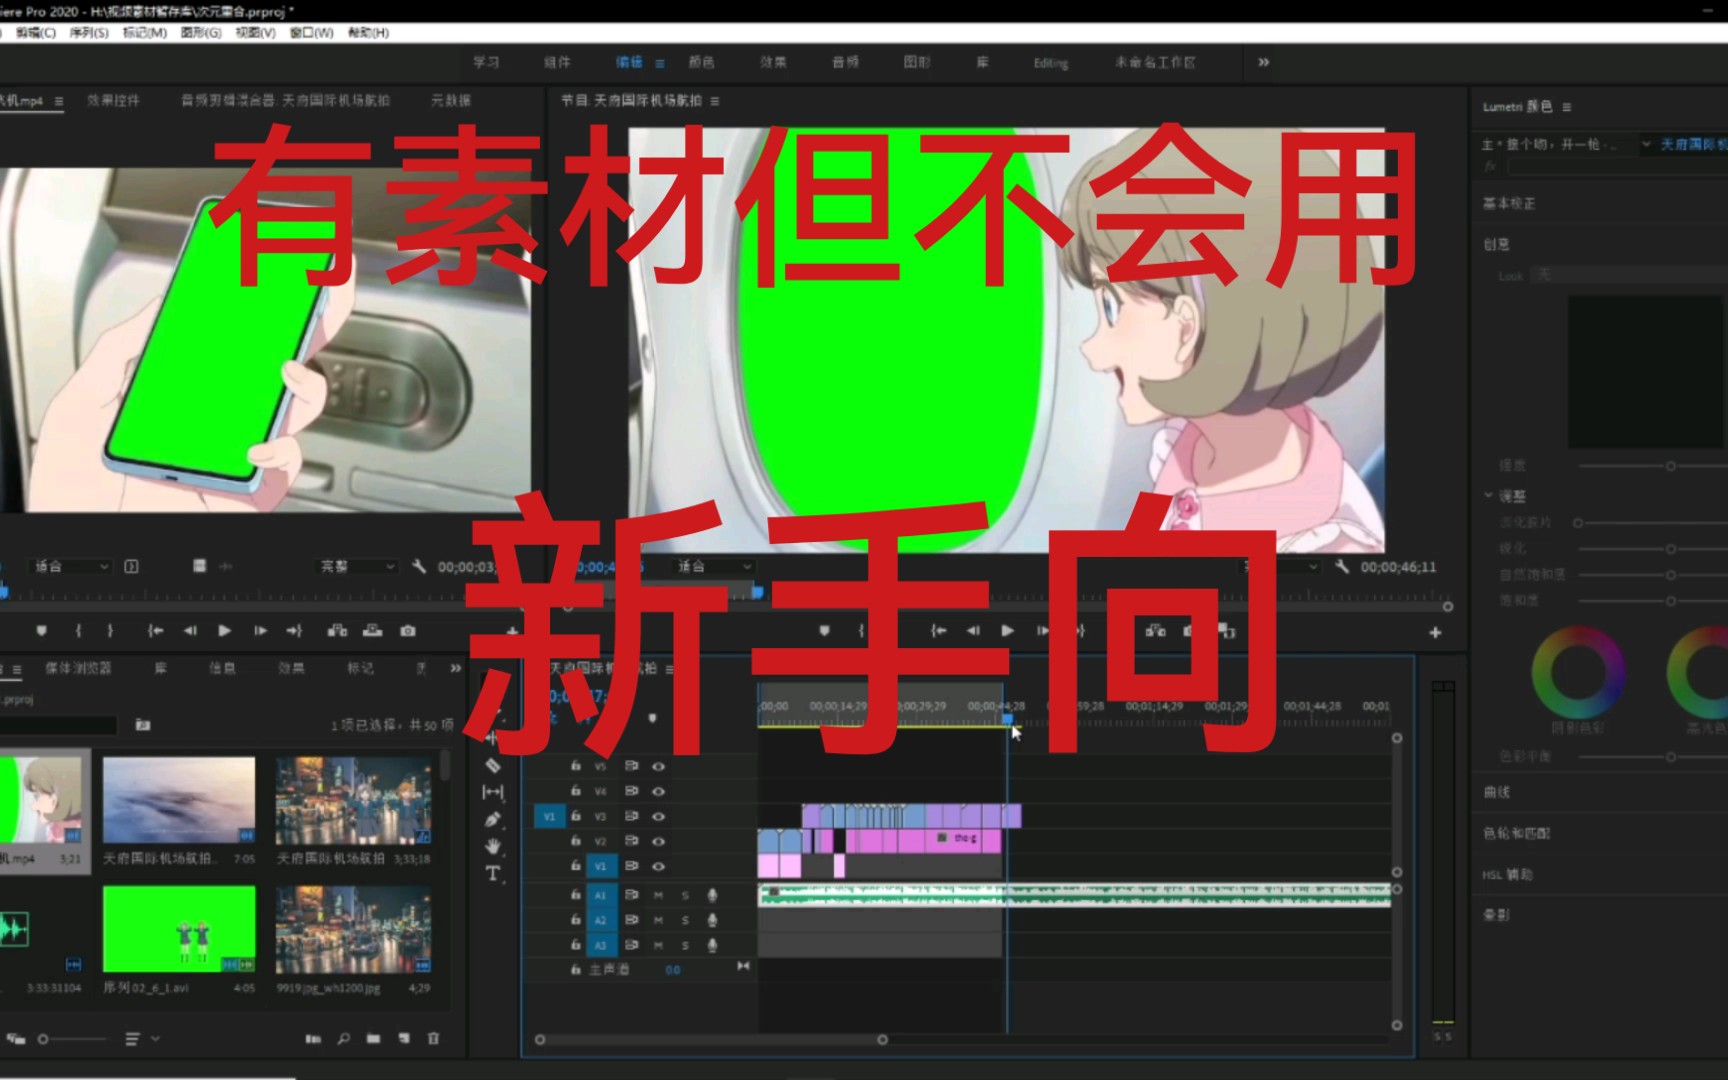Open the 序列(S) menu
Screen dimensions: 1728x1080
[x=89, y=33]
